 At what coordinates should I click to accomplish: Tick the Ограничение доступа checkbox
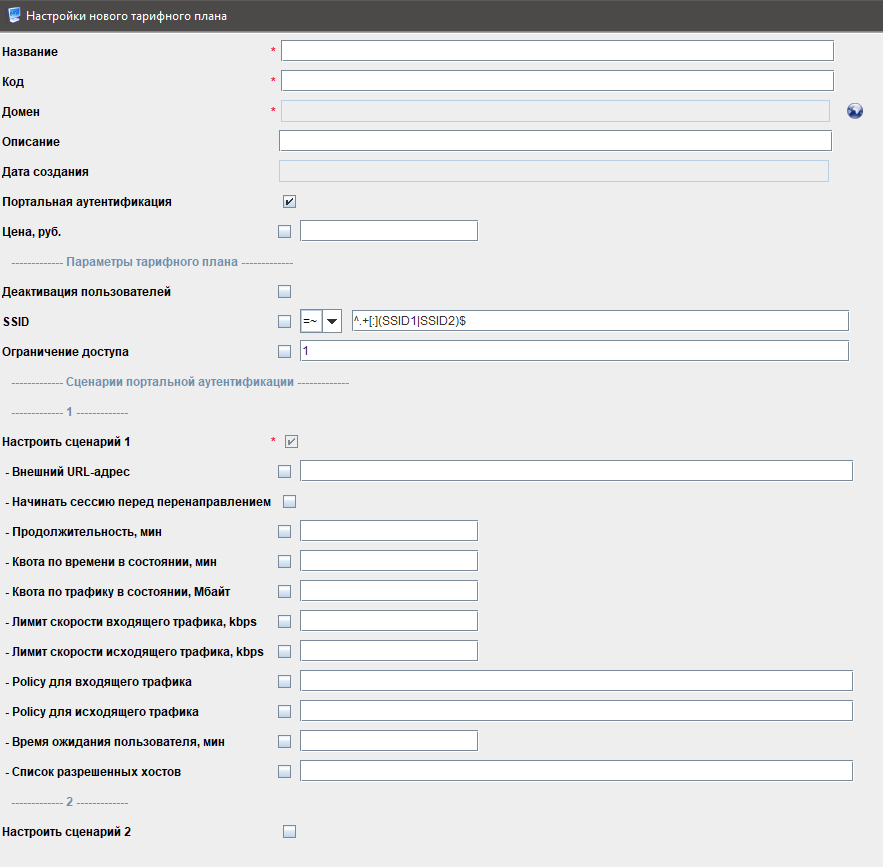(285, 351)
